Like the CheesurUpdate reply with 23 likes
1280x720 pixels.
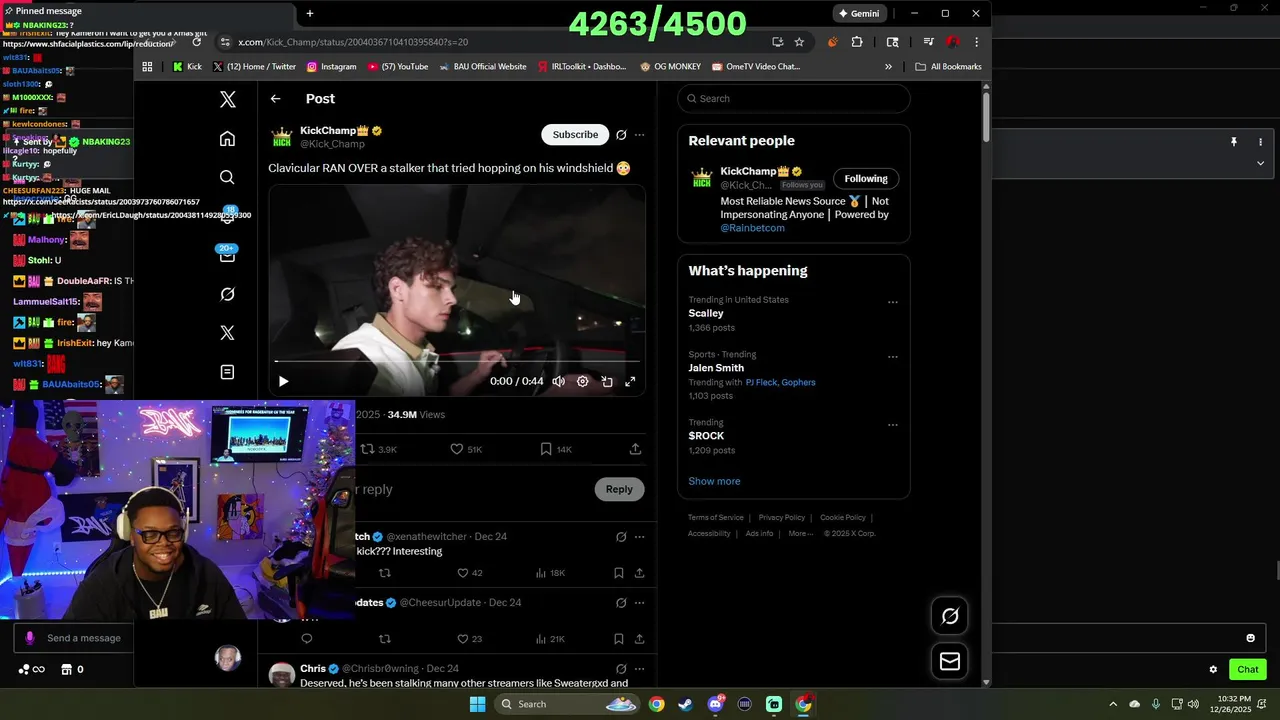click(x=470, y=639)
